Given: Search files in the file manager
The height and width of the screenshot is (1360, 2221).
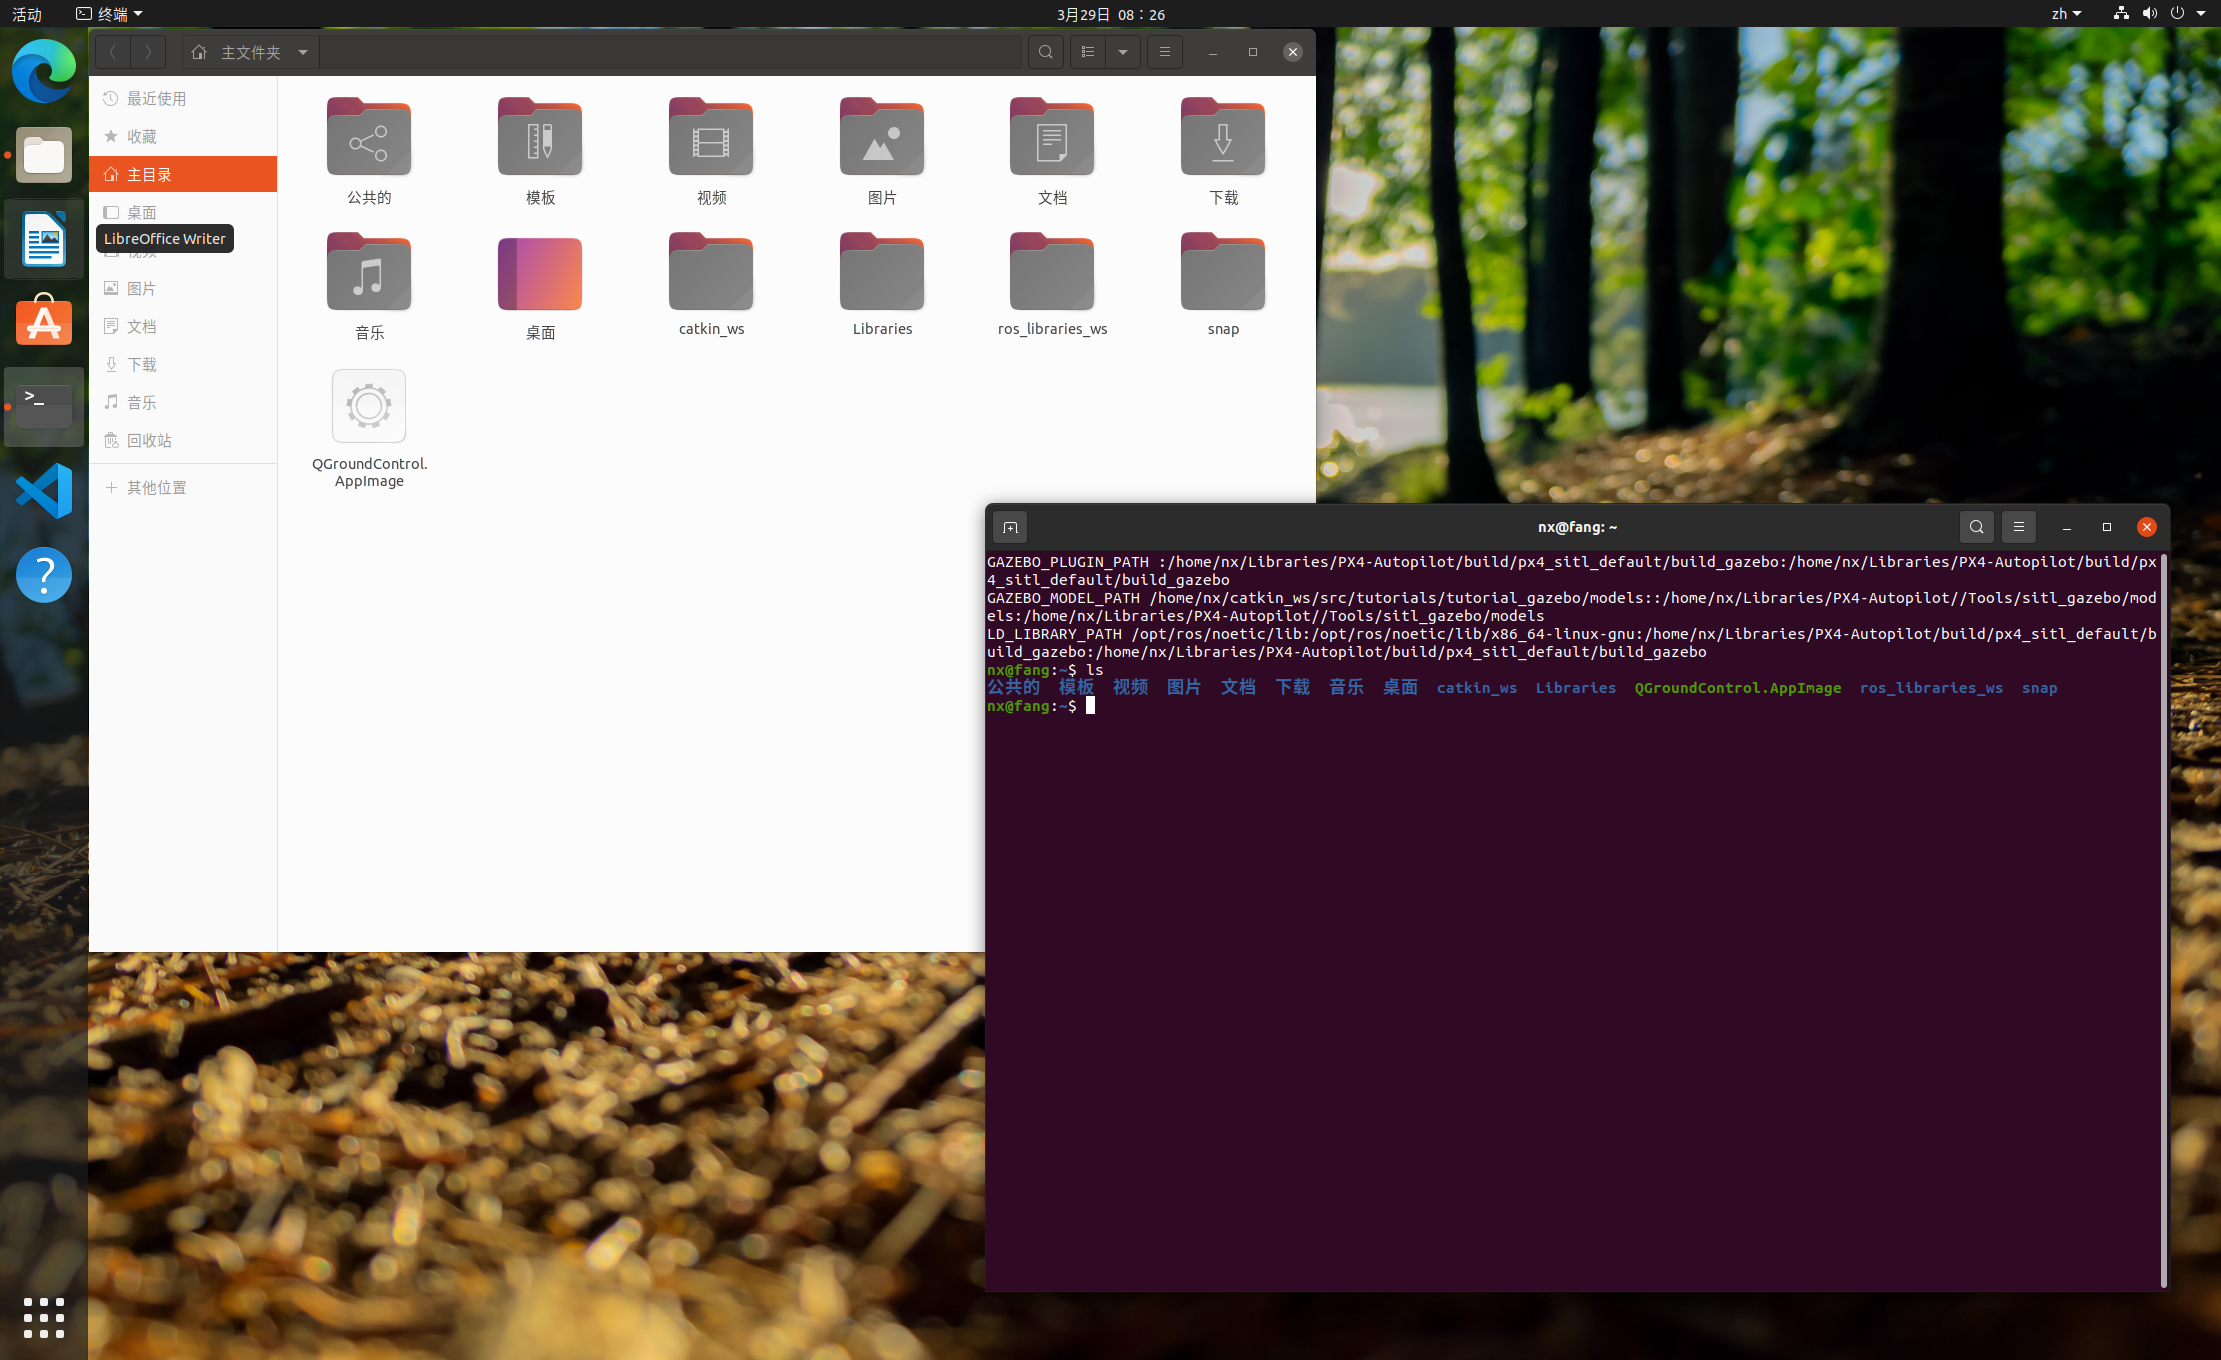Looking at the screenshot, I should [1046, 52].
